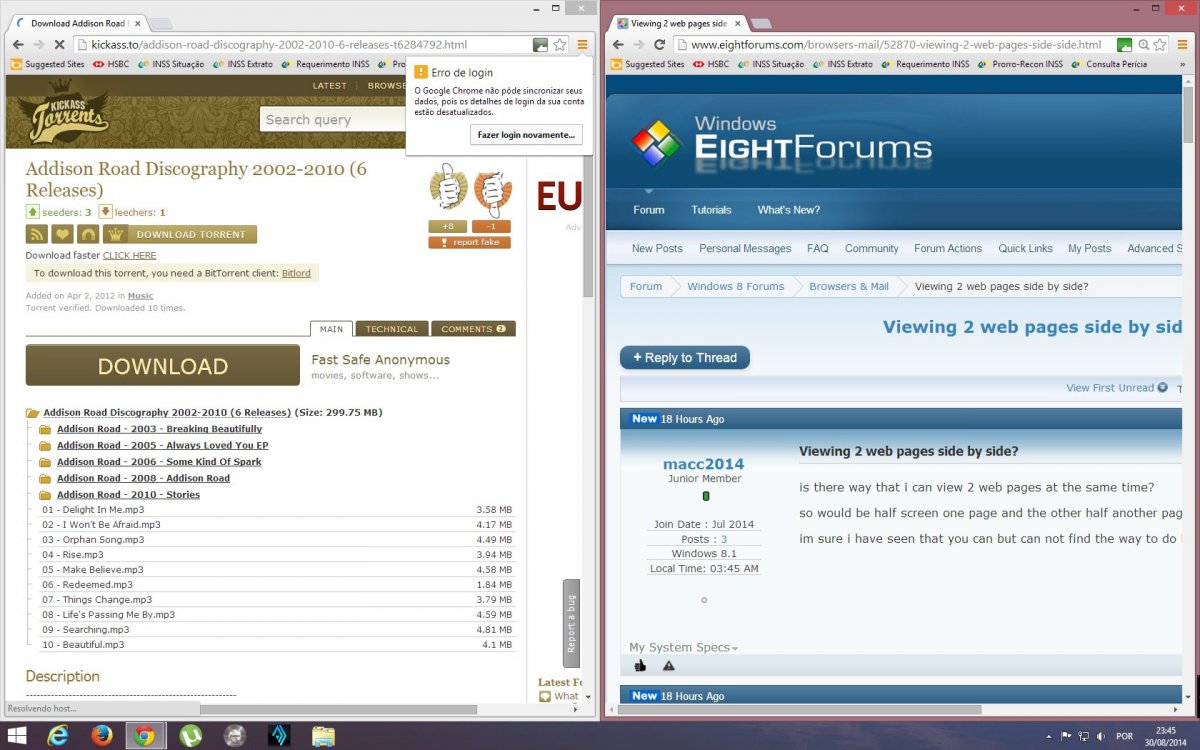This screenshot has height=750, width=1200.
Task: Click the heart favorite icon on torrent page
Action: [x=62, y=234]
